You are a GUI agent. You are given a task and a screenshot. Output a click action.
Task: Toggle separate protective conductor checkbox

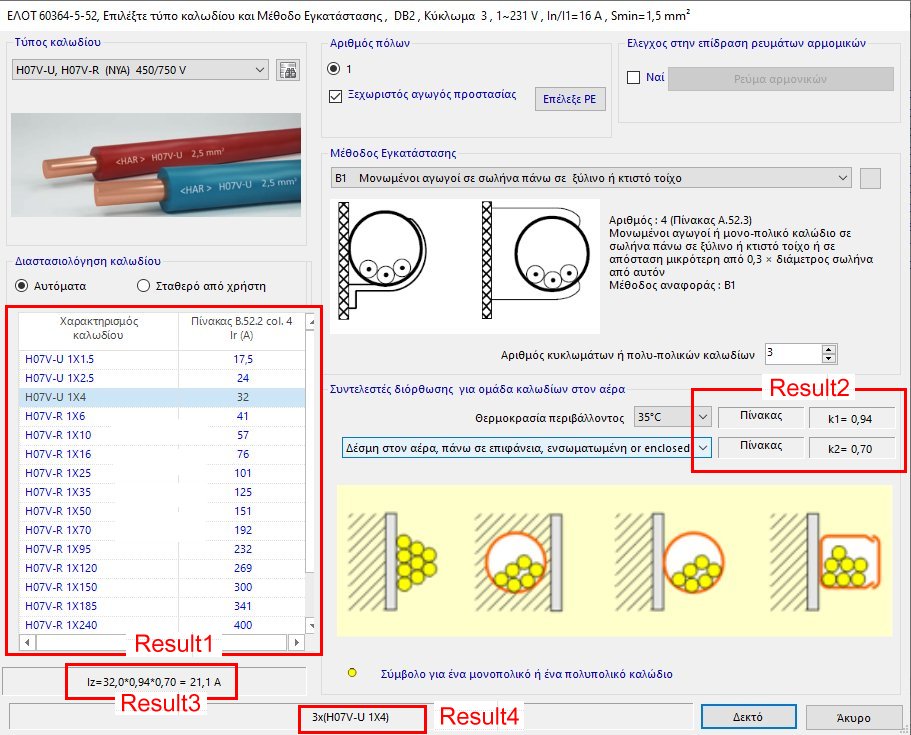[x=335, y=96]
